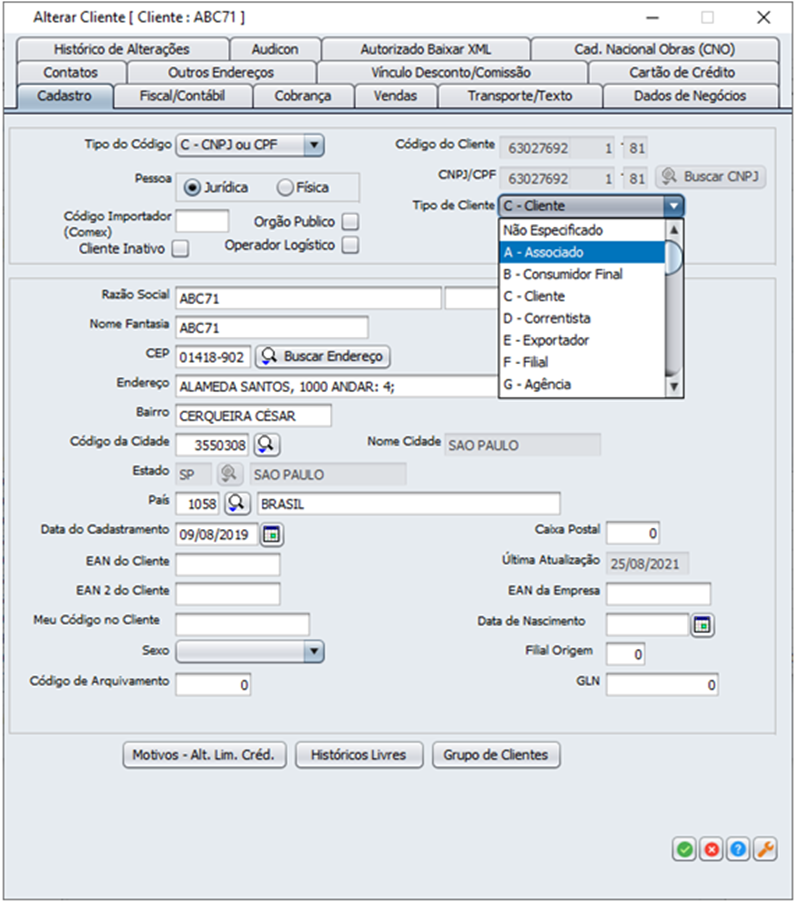
Task: Click the CEP input field
Action: coord(213,357)
